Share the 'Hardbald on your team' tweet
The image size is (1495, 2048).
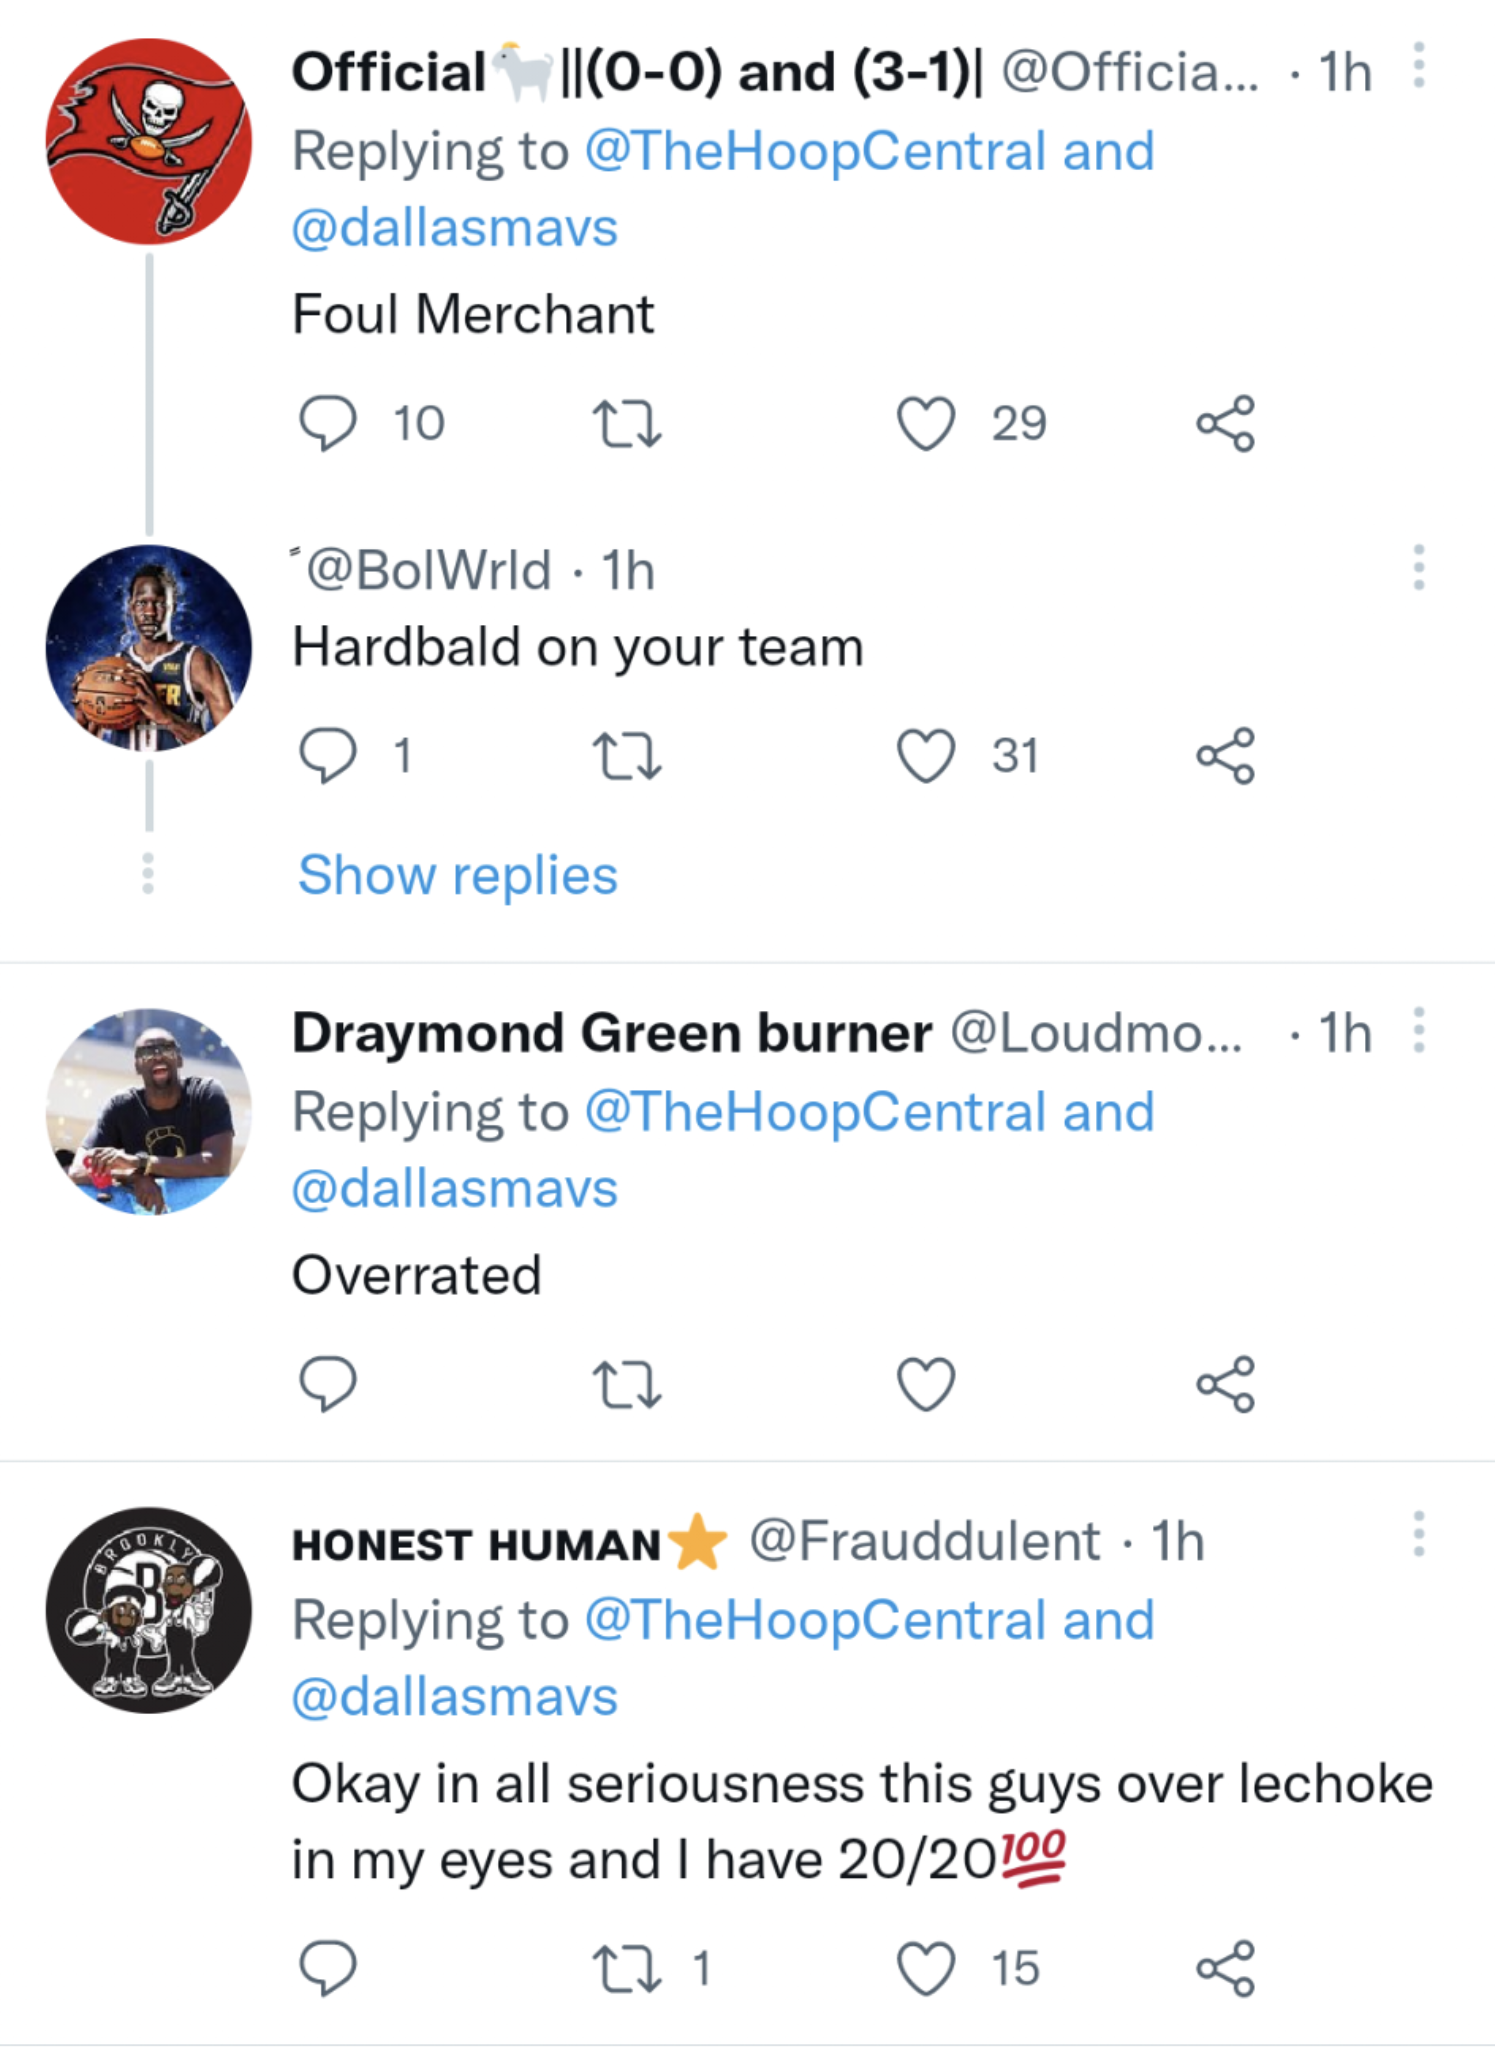pos(1225,756)
